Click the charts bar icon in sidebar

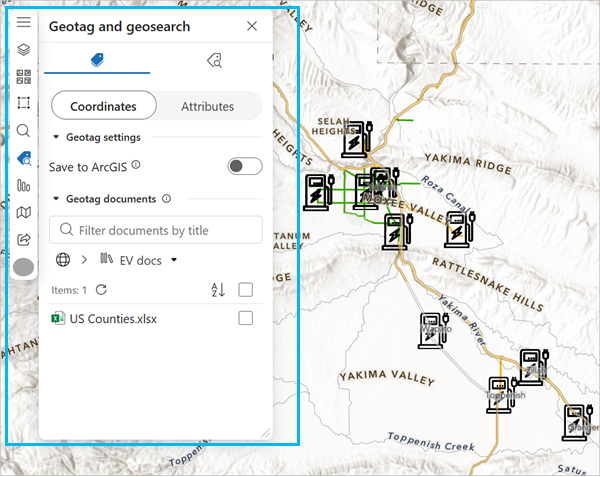point(23,185)
